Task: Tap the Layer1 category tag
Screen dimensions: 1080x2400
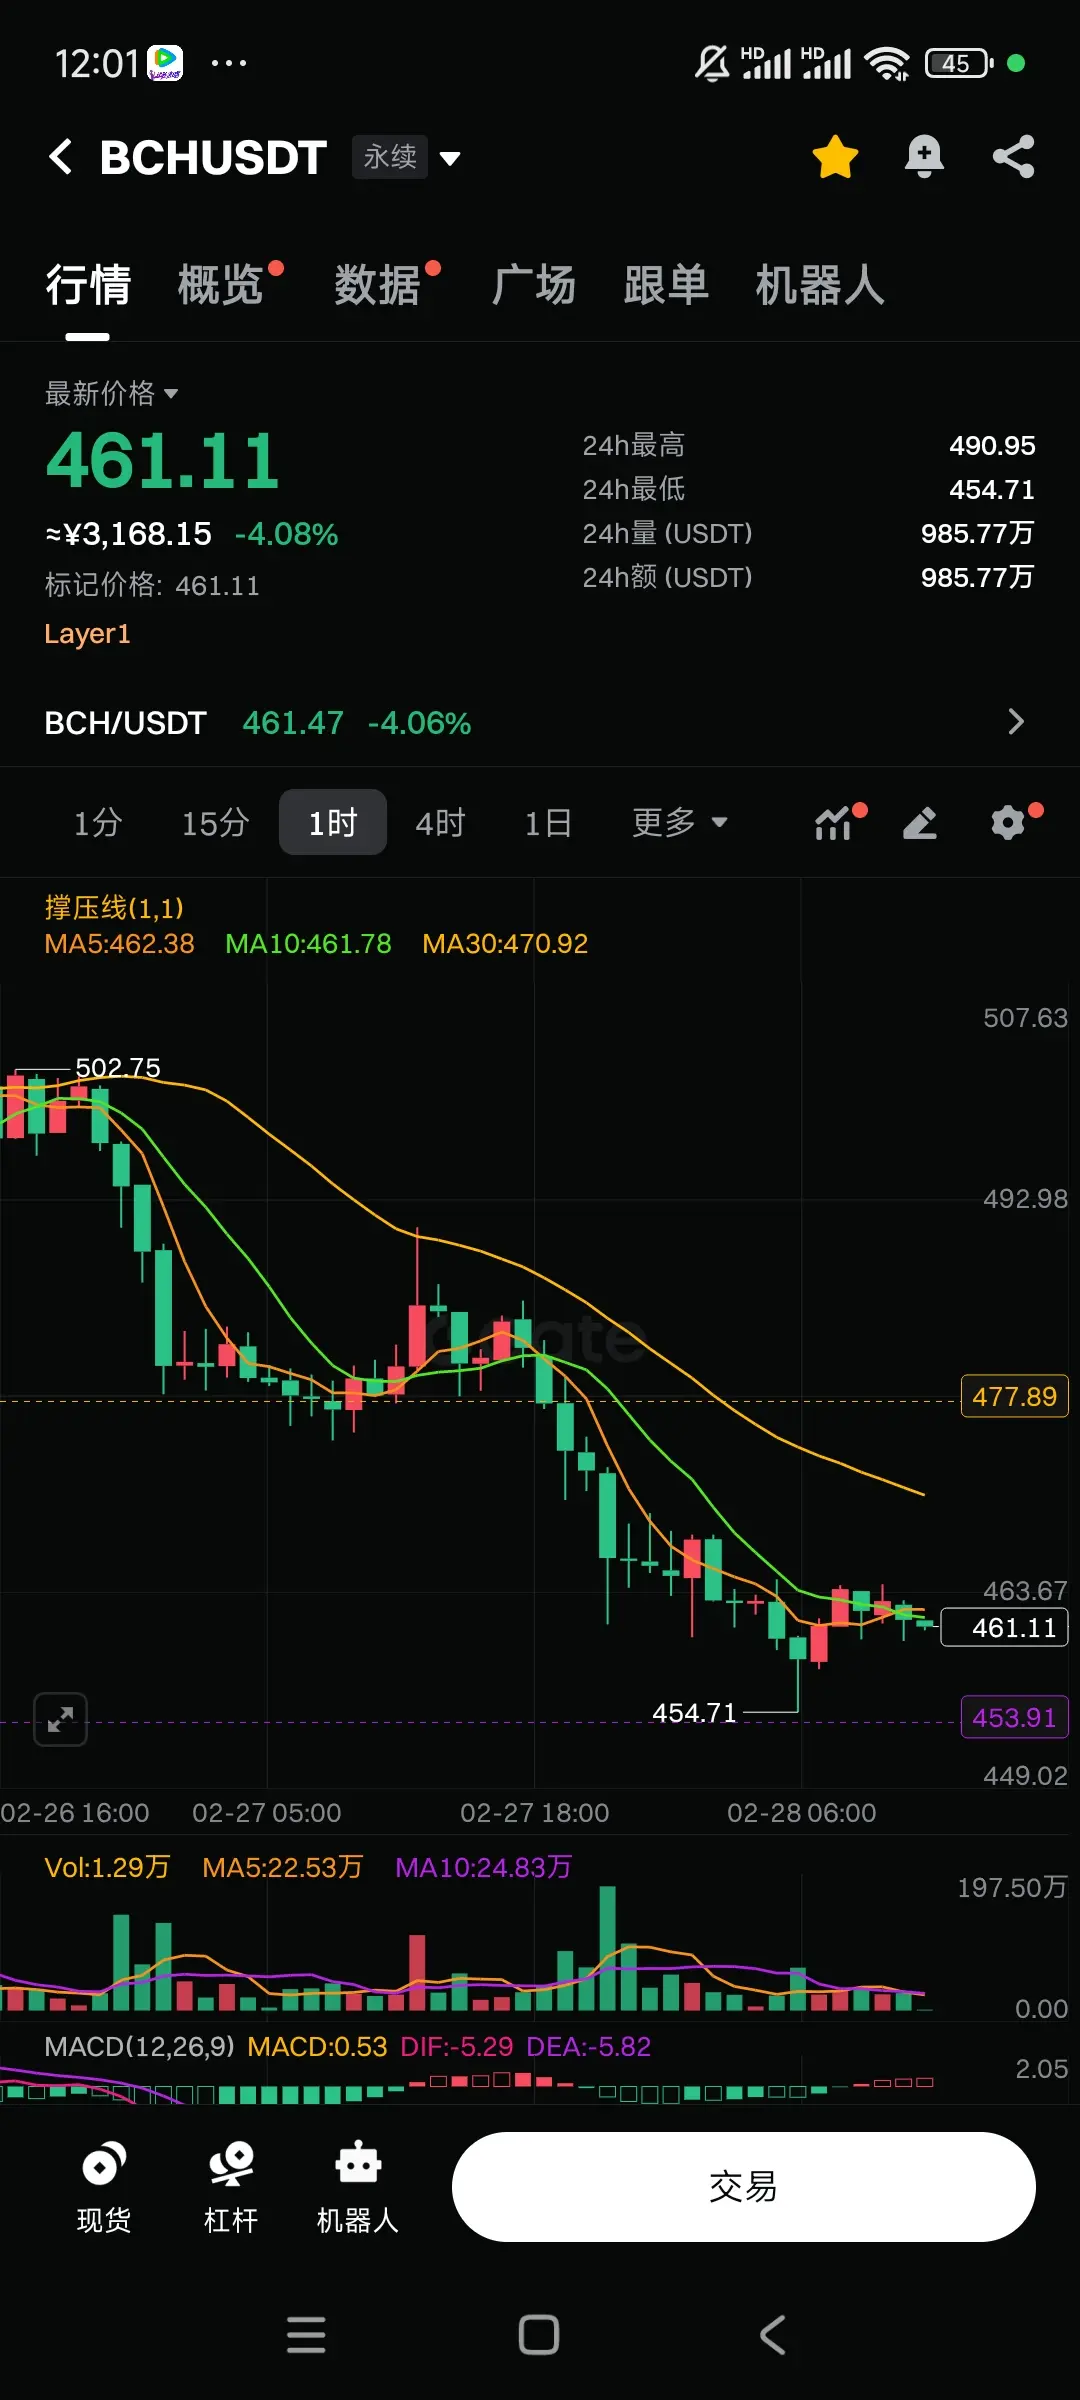Action: tap(87, 634)
